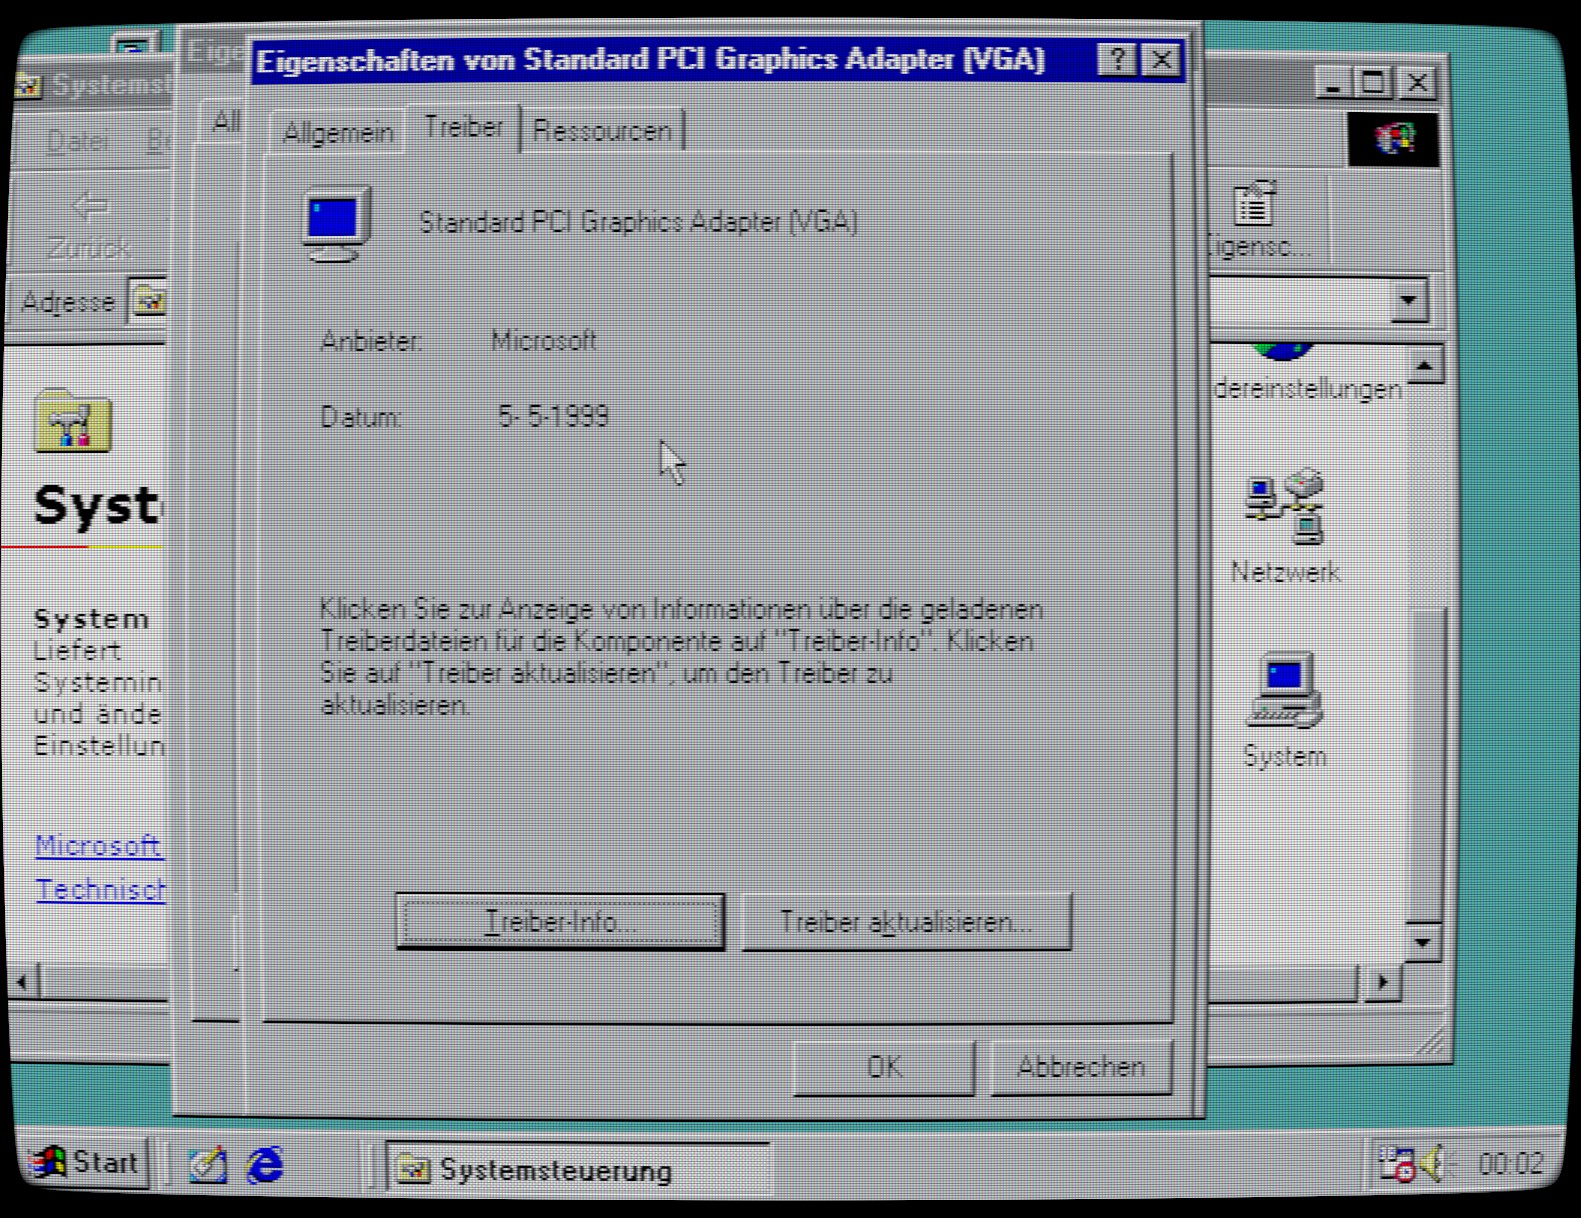The width and height of the screenshot is (1581, 1218).
Task: Cancel with the Abbrechen button
Action: [x=1080, y=1067]
